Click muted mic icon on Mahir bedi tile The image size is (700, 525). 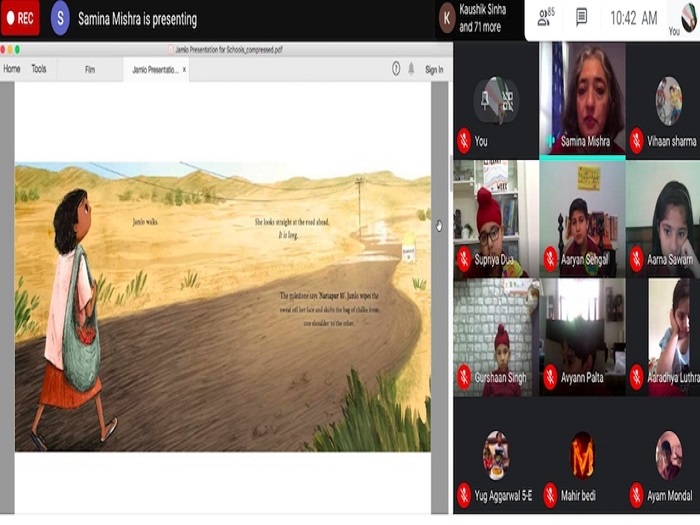pyautogui.click(x=550, y=496)
